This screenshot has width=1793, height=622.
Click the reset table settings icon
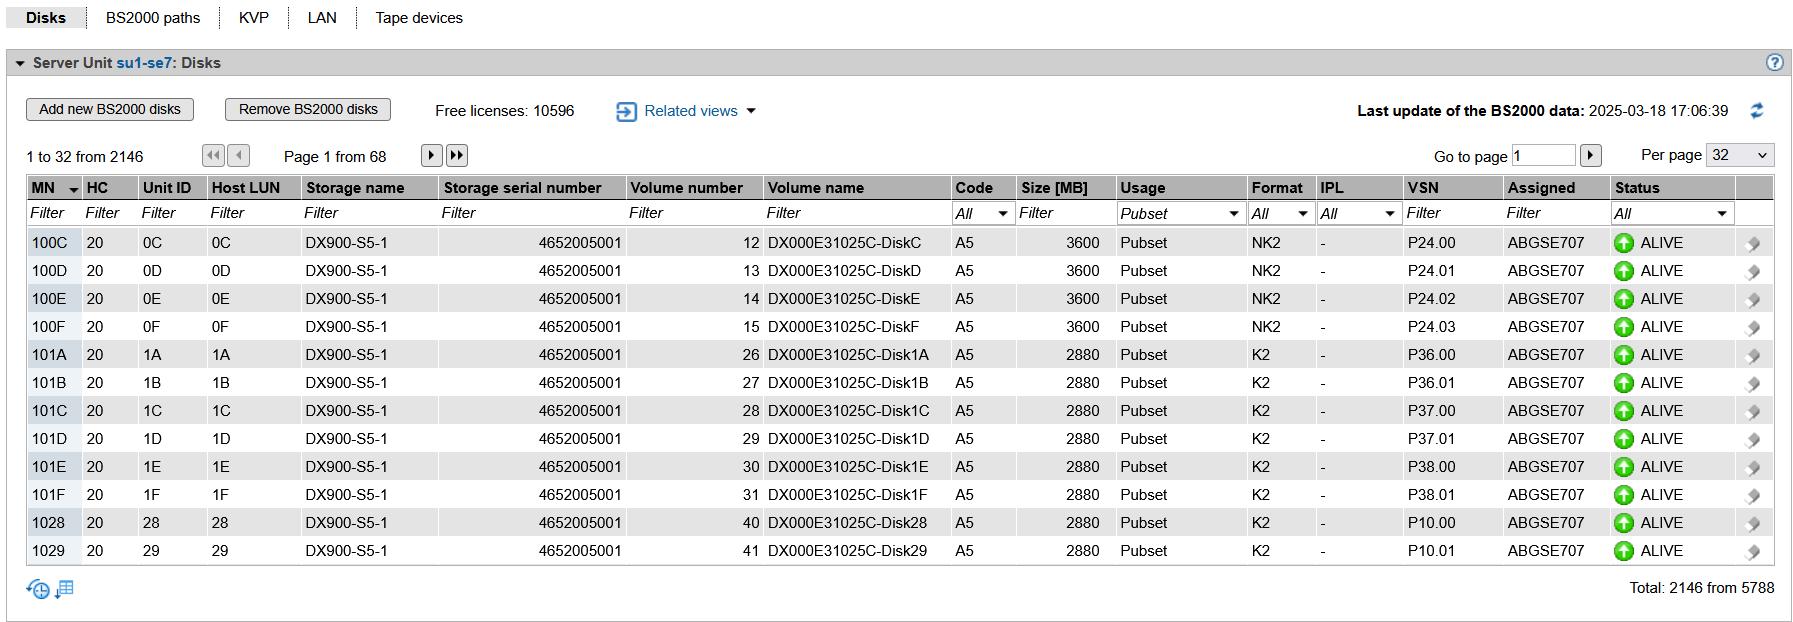[38, 589]
